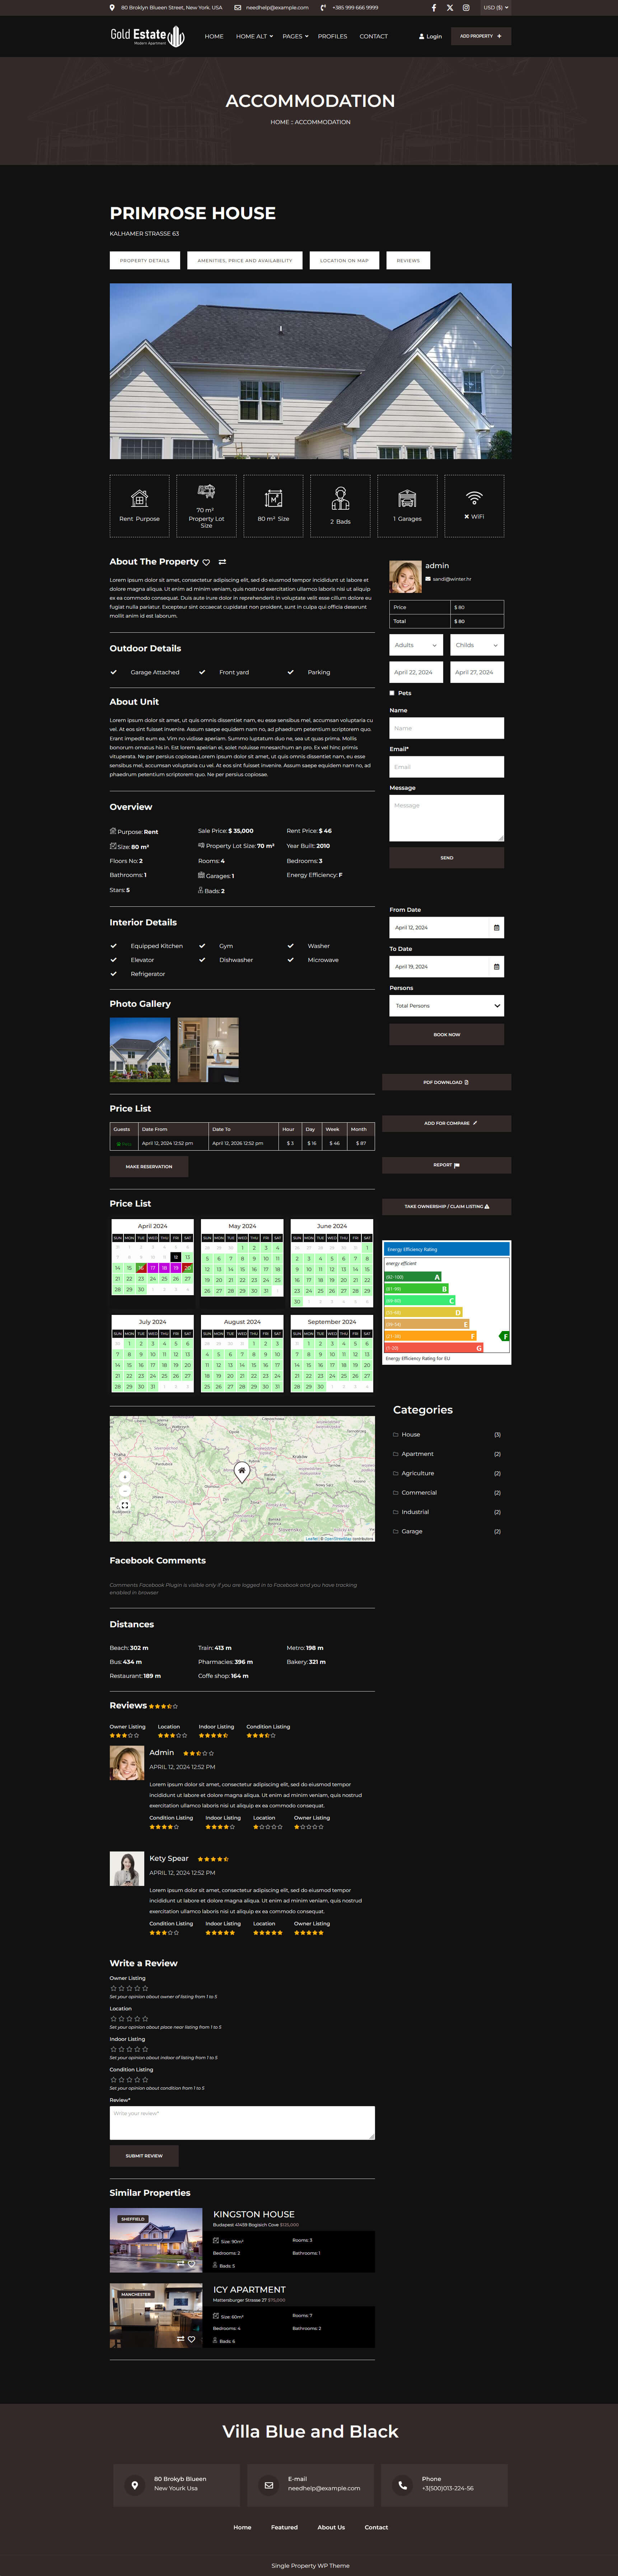Open the KINGSTON HOUSE similar property

(x=254, y=2214)
